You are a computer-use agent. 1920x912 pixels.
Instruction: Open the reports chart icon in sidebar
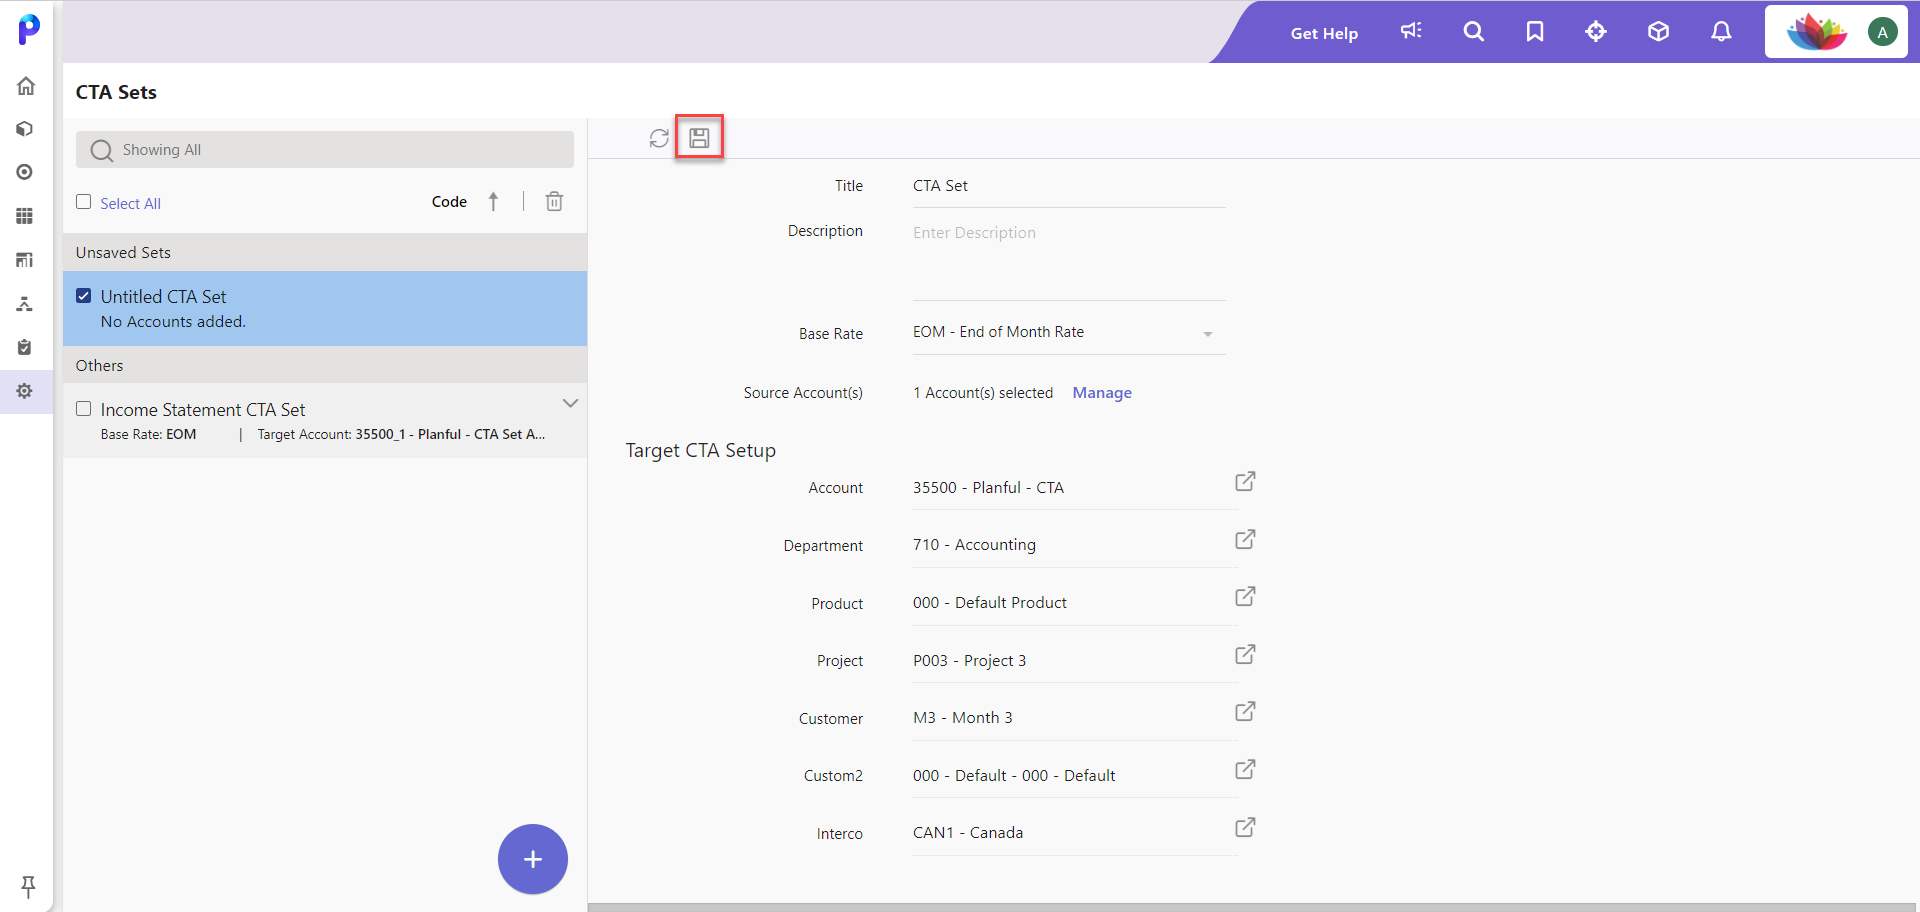pos(25,260)
